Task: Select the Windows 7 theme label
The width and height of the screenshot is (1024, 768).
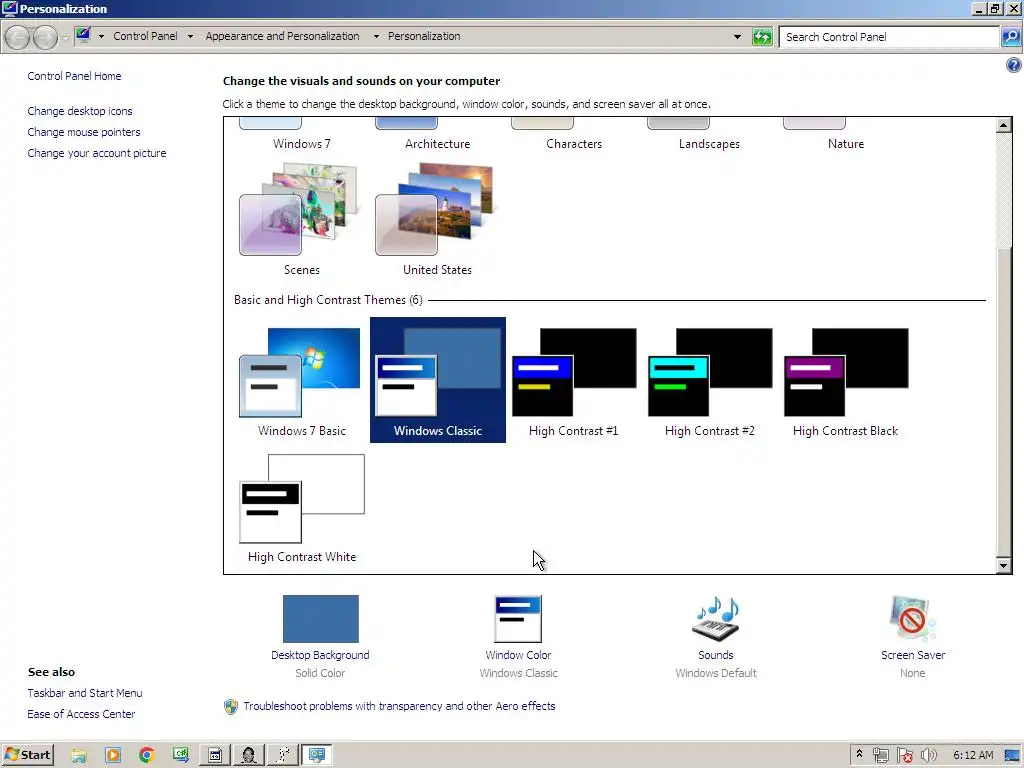Action: [302, 144]
